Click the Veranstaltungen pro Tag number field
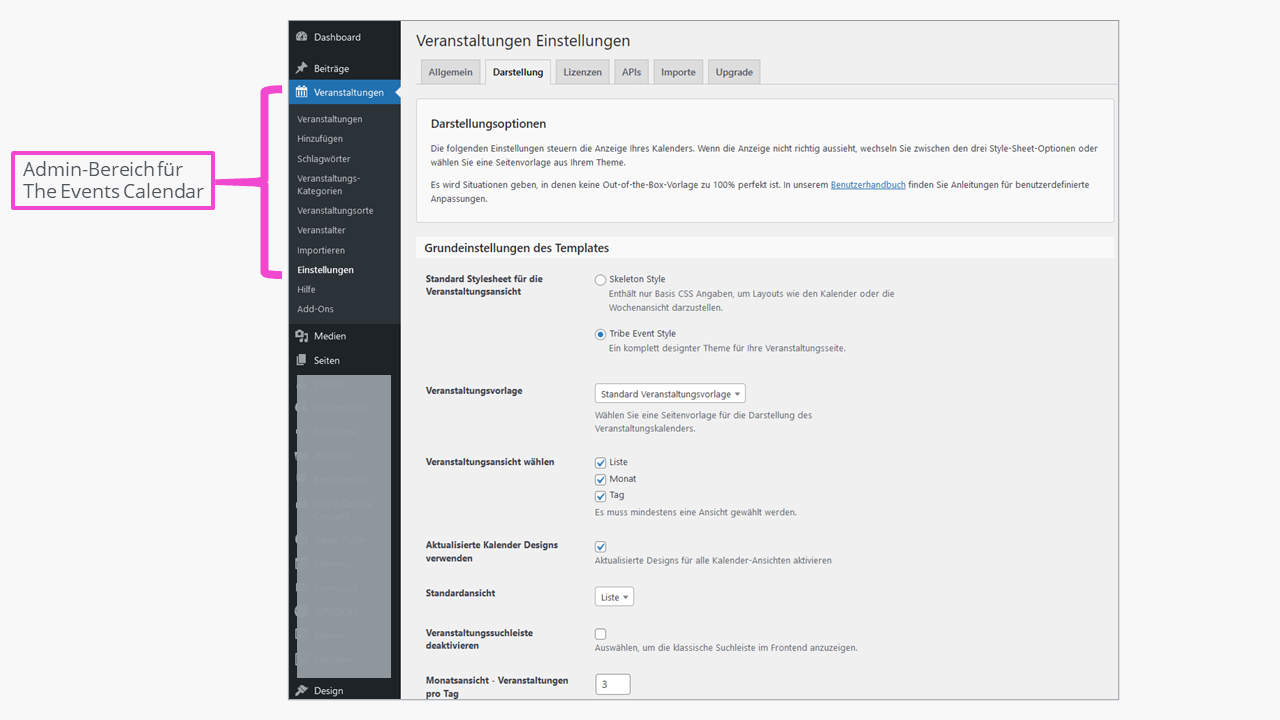The height and width of the screenshot is (720, 1280). pyautogui.click(x=613, y=685)
